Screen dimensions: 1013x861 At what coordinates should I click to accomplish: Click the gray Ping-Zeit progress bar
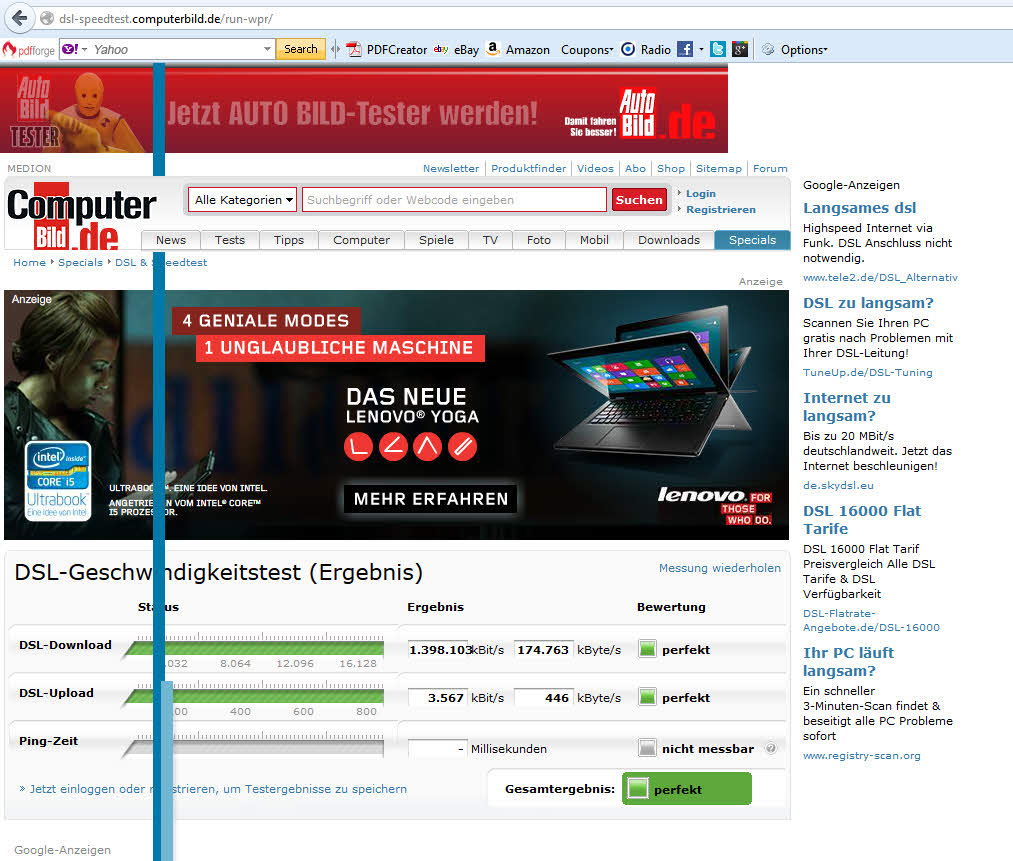point(254,748)
